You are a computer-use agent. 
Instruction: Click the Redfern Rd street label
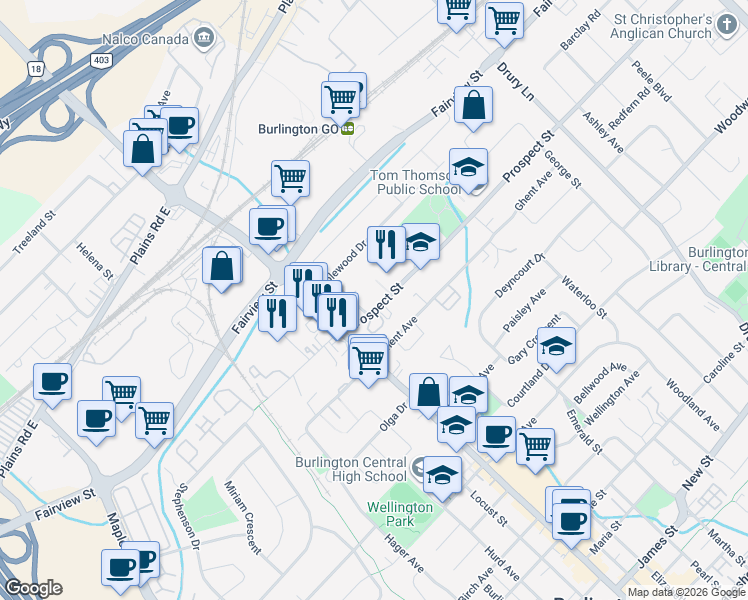point(630,107)
